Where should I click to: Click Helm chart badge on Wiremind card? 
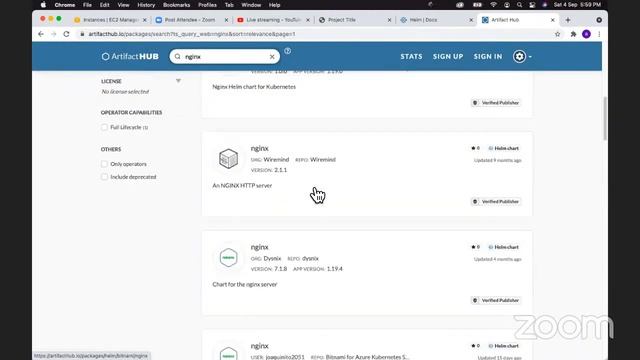(504, 148)
